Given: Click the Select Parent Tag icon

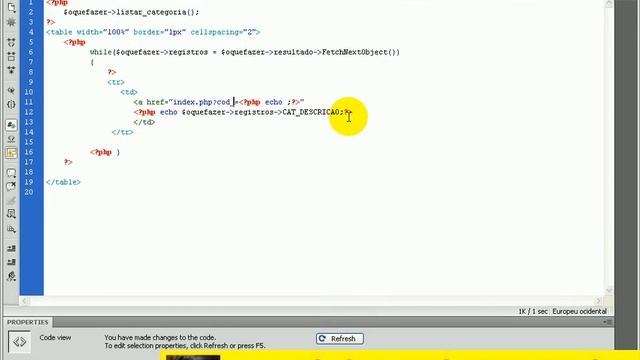Looking at the screenshot, I should [x=11, y=90].
